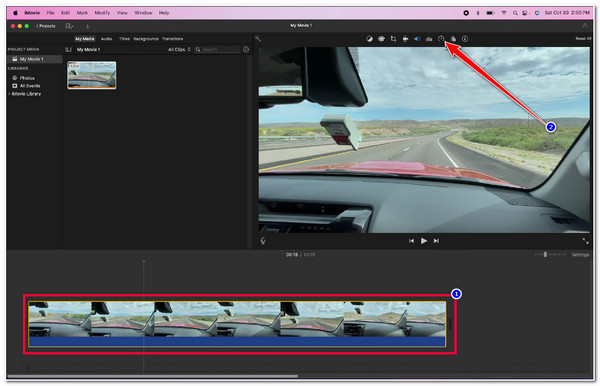
Task: Click the viewer video preview image
Action: click(424, 140)
